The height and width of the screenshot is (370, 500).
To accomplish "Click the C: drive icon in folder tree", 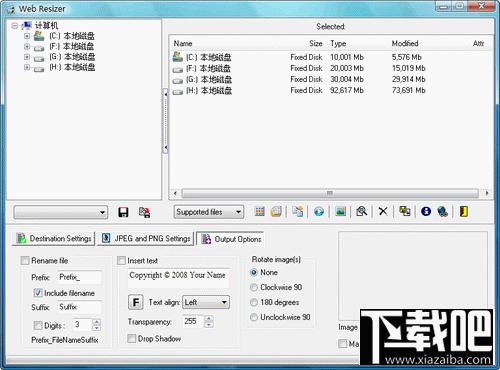I will (39, 36).
